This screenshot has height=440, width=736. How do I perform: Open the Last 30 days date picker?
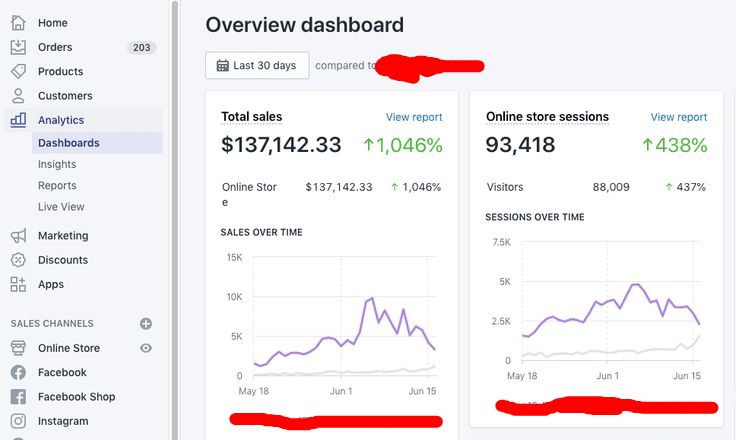click(257, 65)
